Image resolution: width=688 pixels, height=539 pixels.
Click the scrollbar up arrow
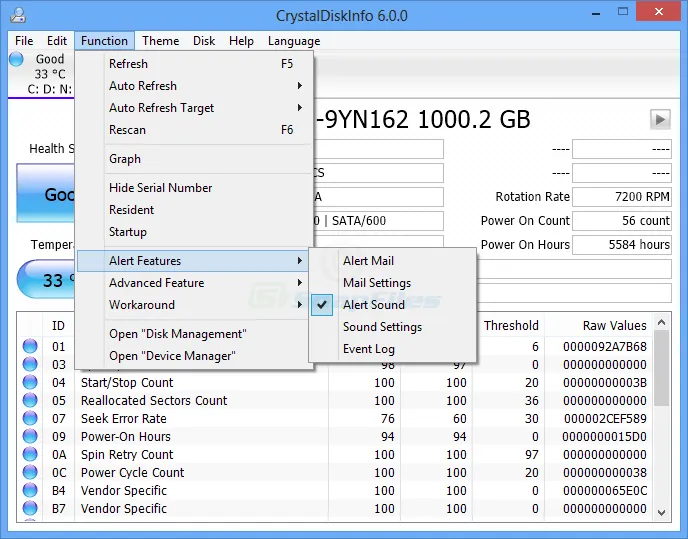(662, 323)
